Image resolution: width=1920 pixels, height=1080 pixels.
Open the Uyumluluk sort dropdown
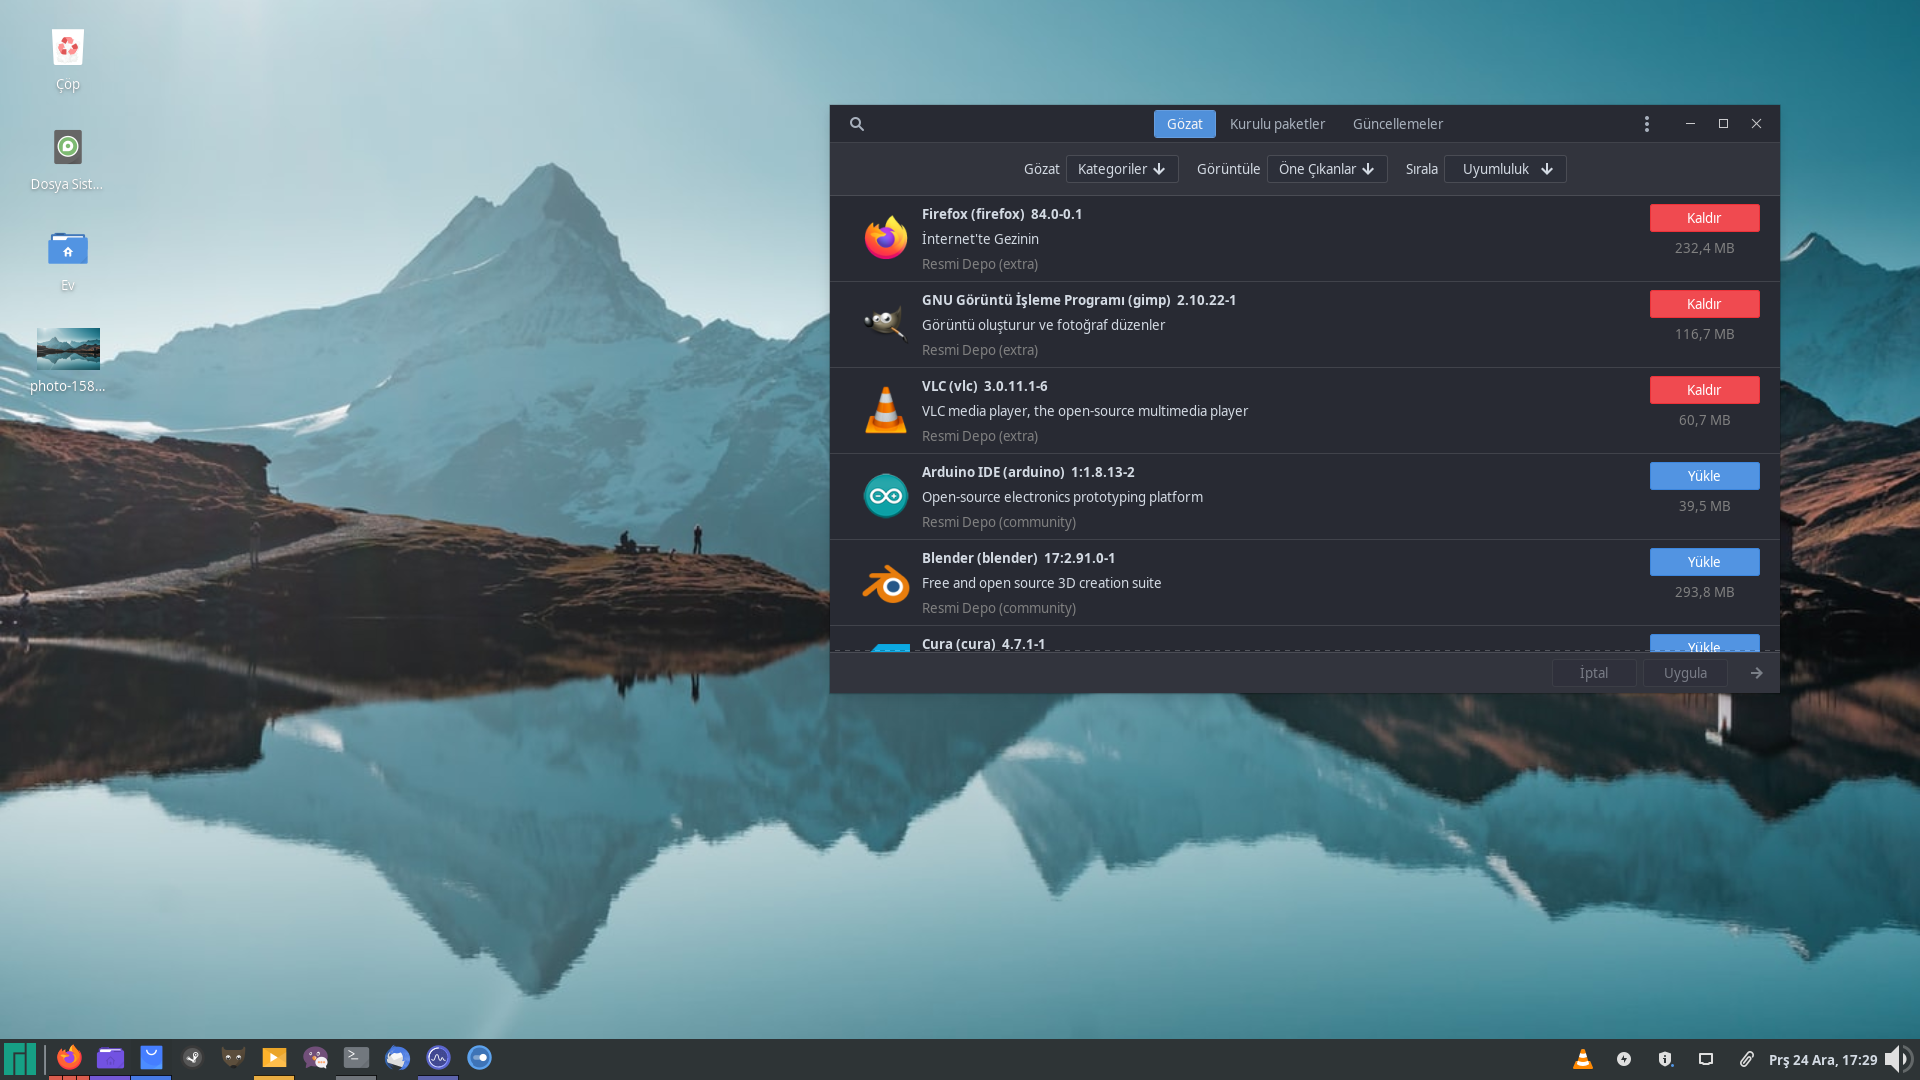[1505, 169]
